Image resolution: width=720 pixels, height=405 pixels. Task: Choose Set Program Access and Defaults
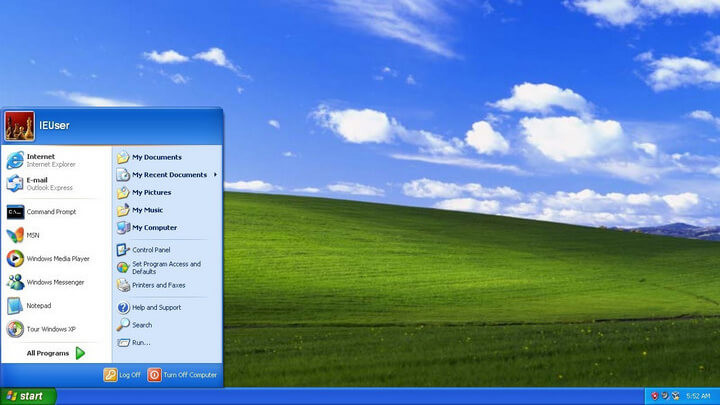165,268
